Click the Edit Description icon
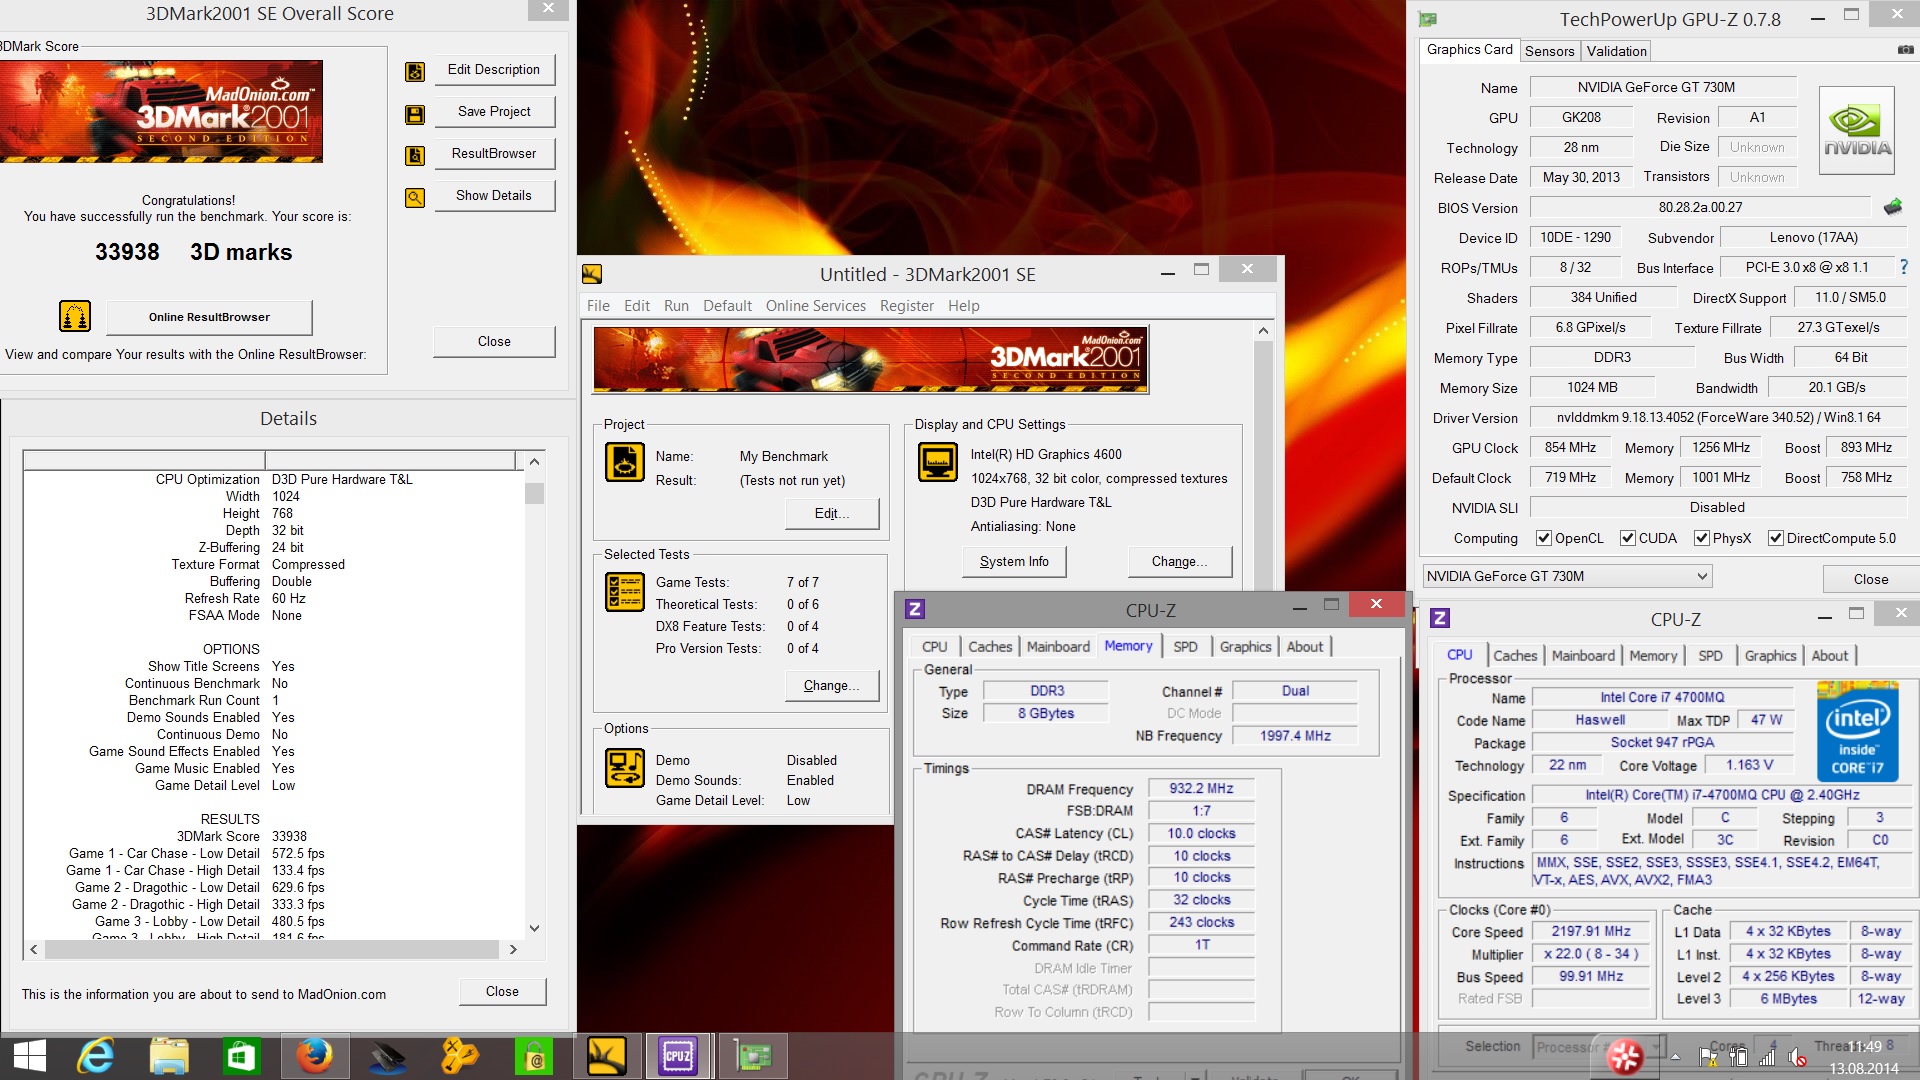The height and width of the screenshot is (1080, 1920). (x=414, y=71)
